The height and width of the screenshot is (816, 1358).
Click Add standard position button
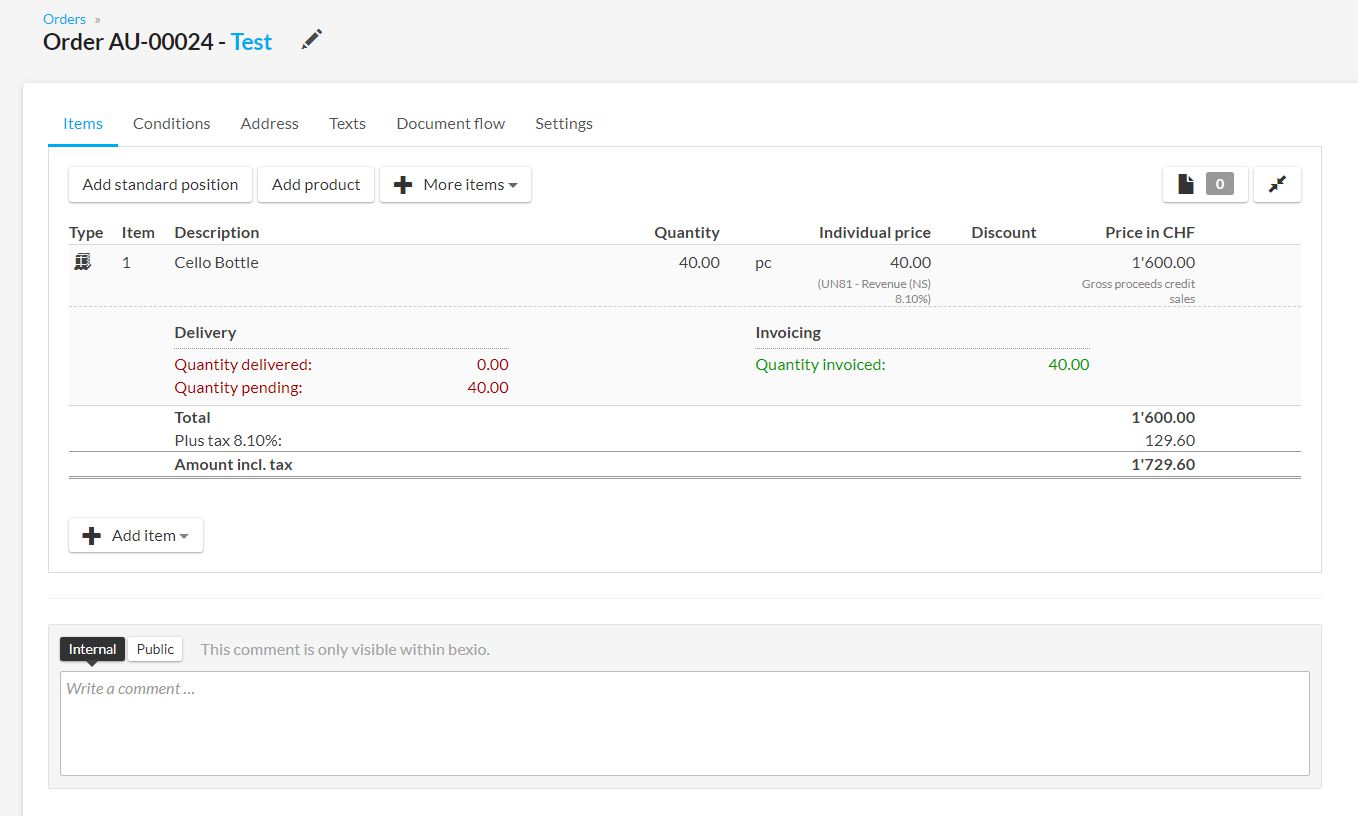coord(160,184)
